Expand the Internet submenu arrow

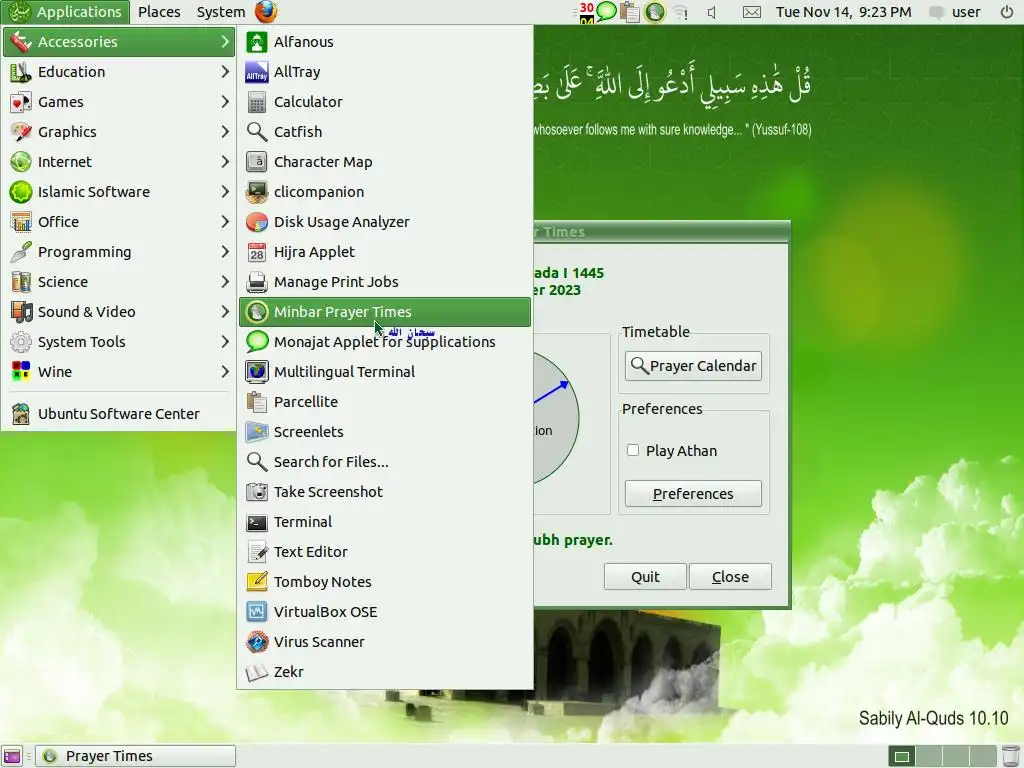click(x=225, y=162)
